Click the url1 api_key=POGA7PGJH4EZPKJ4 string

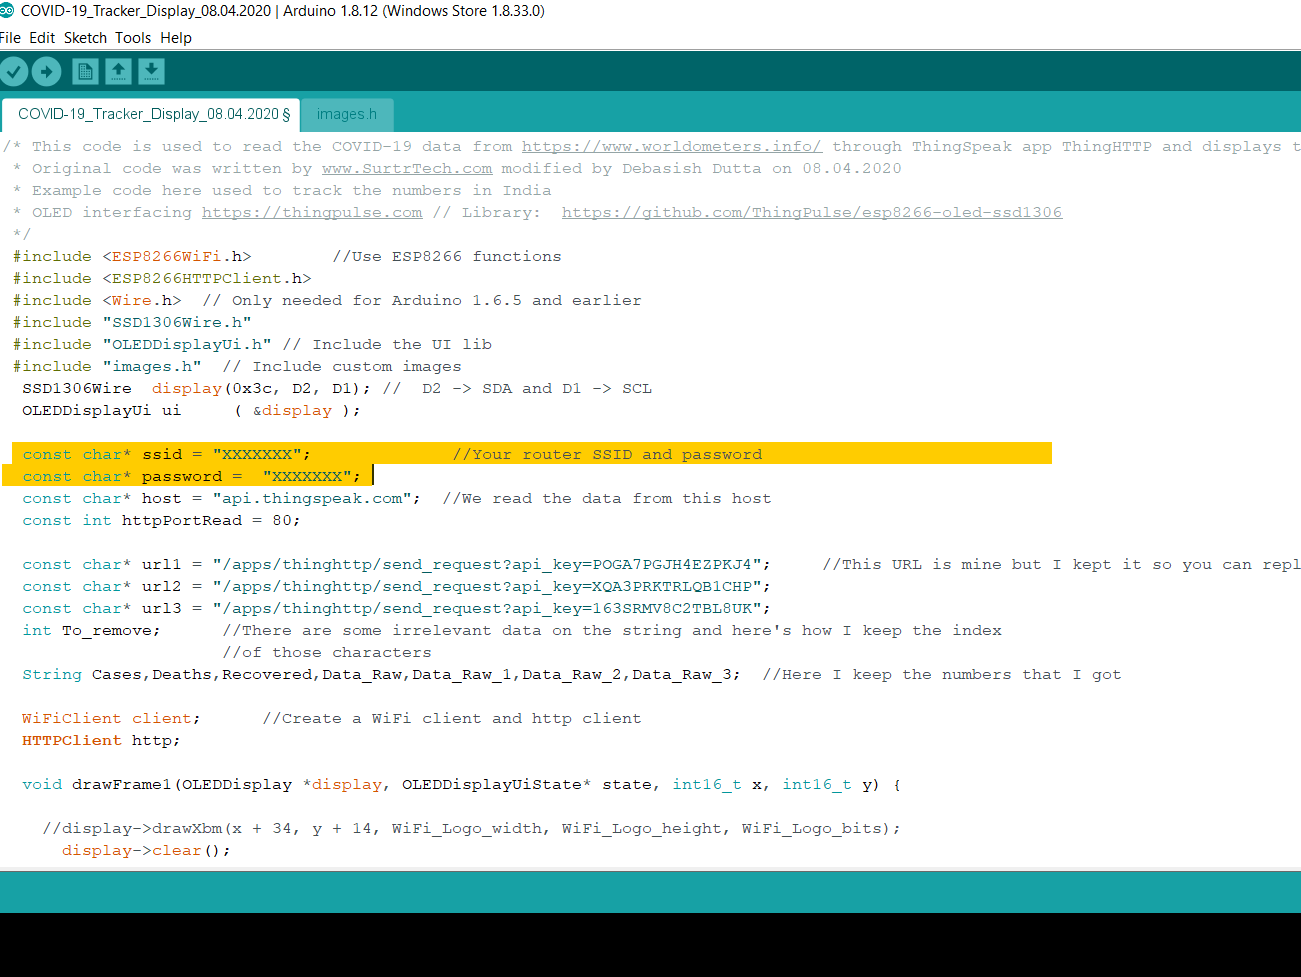click(487, 564)
